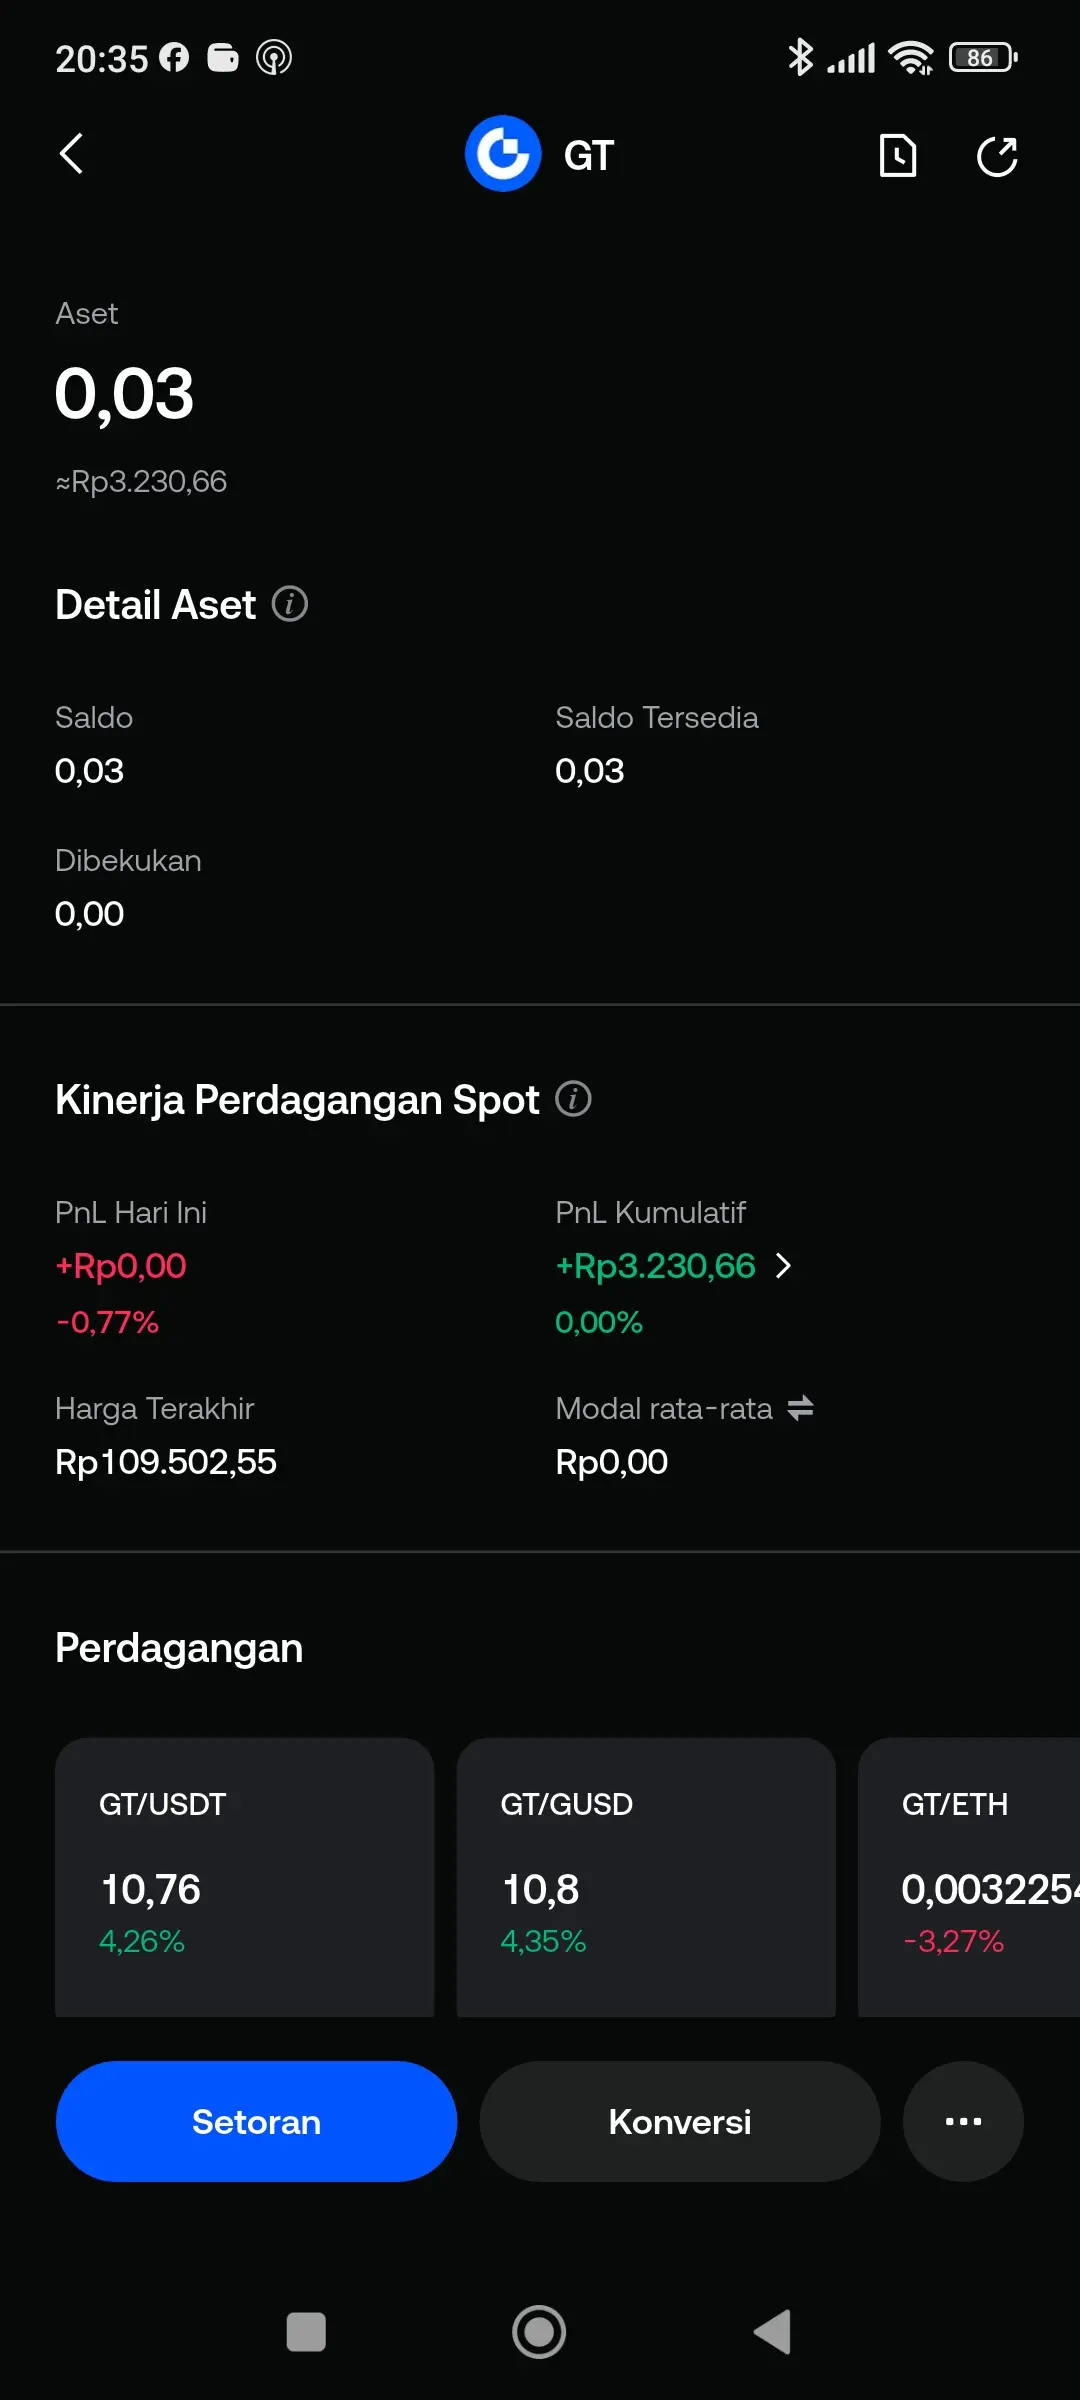1080x2400 pixels.
Task: Tap the Android recent apps square button
Action: pos(306,2332)
